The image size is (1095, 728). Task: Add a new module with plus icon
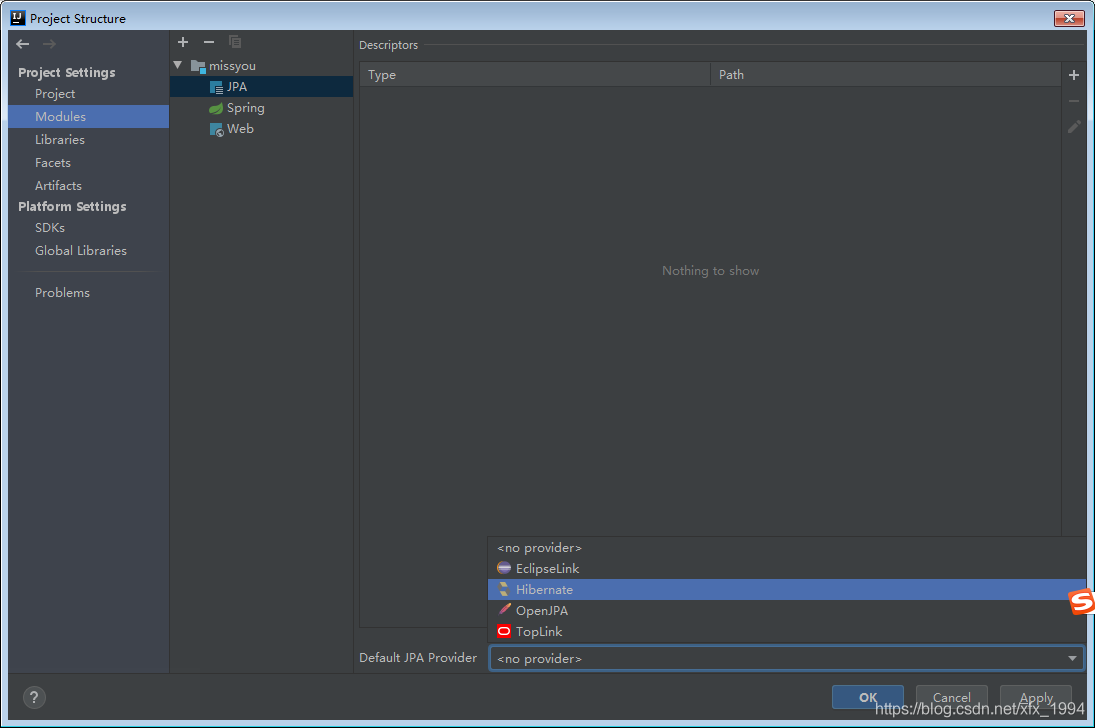[x=183, y=42]
